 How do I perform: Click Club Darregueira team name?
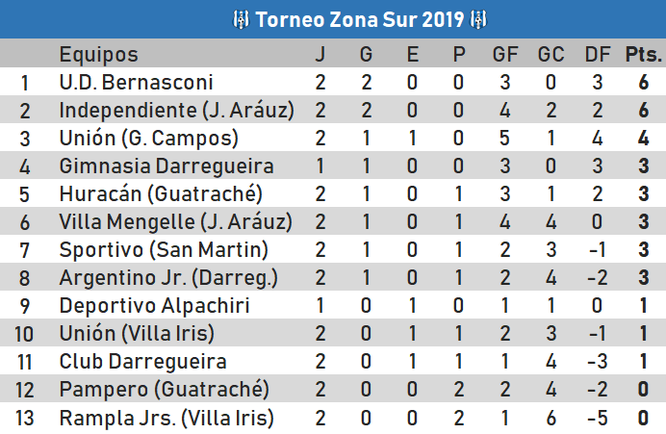point(143,361)
